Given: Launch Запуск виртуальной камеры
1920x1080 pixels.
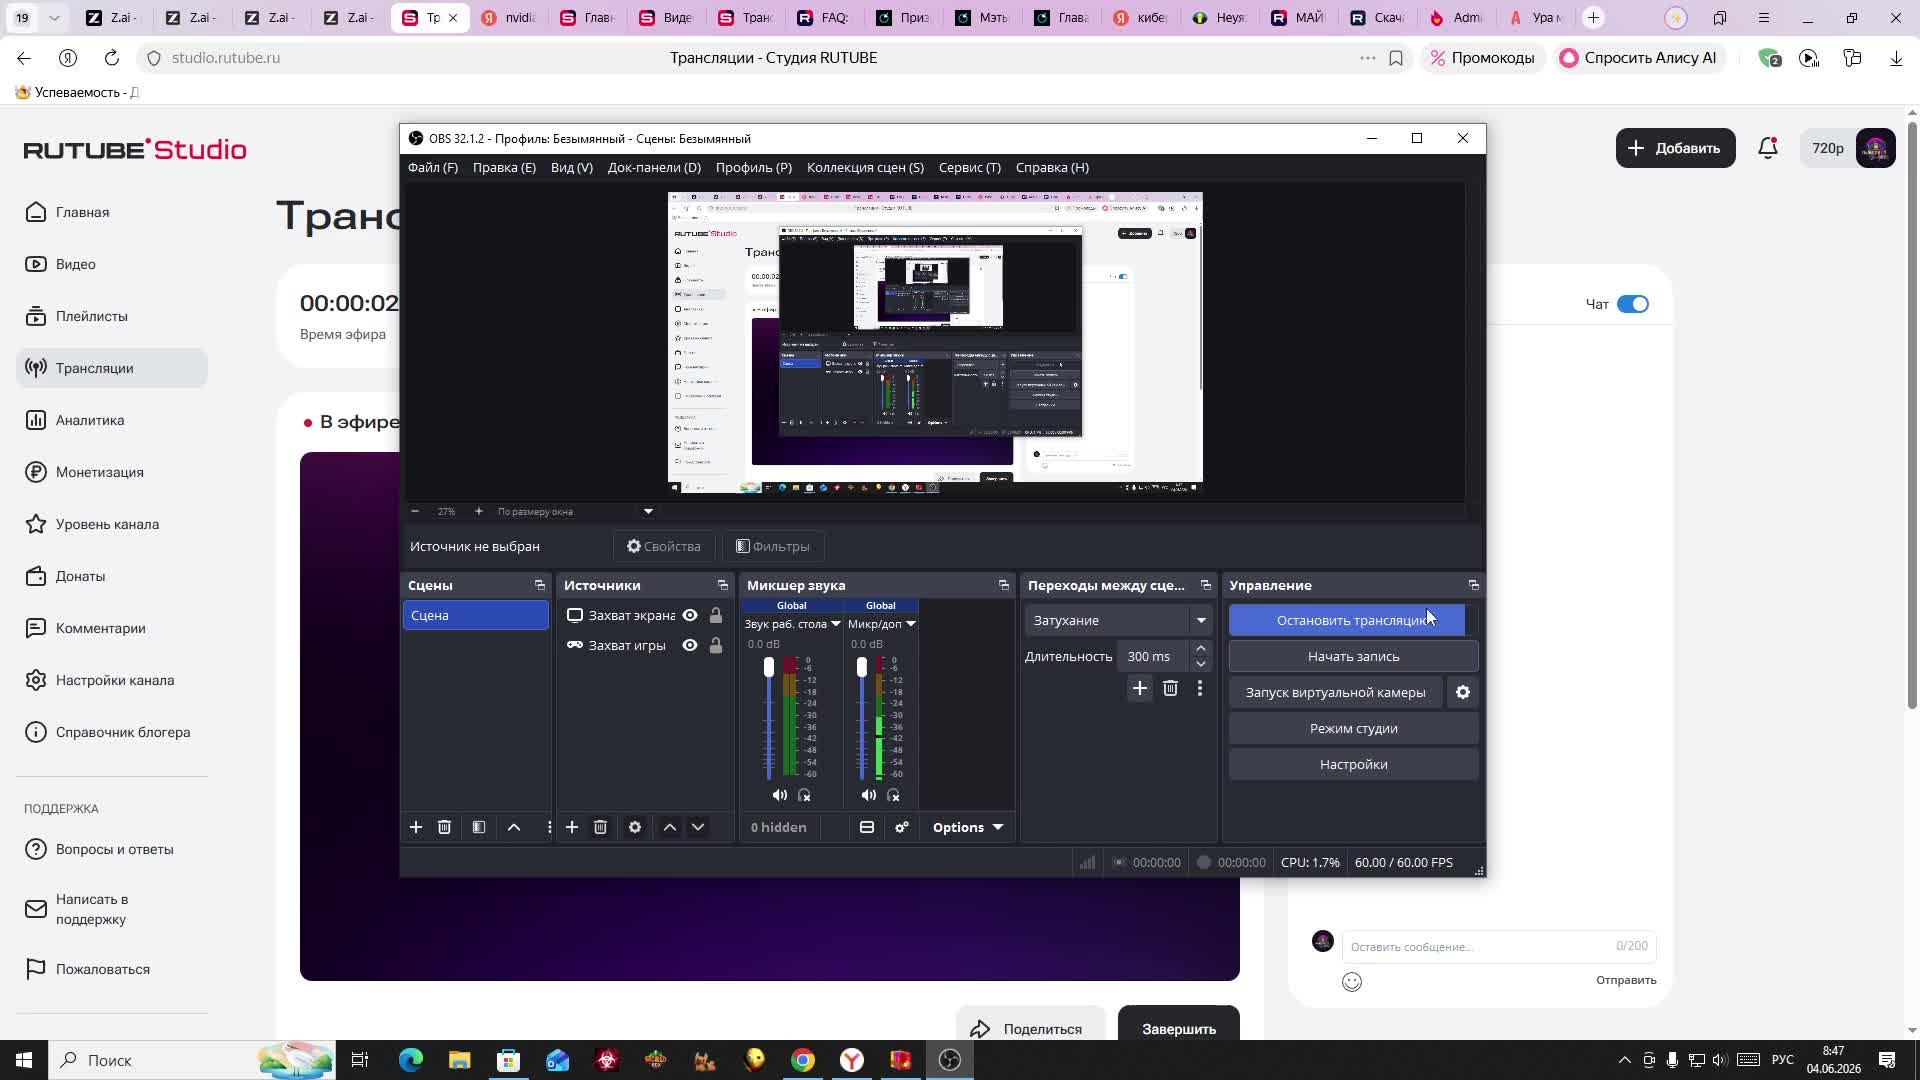Looking at the screenshot, I should [x=1336, y=692].
